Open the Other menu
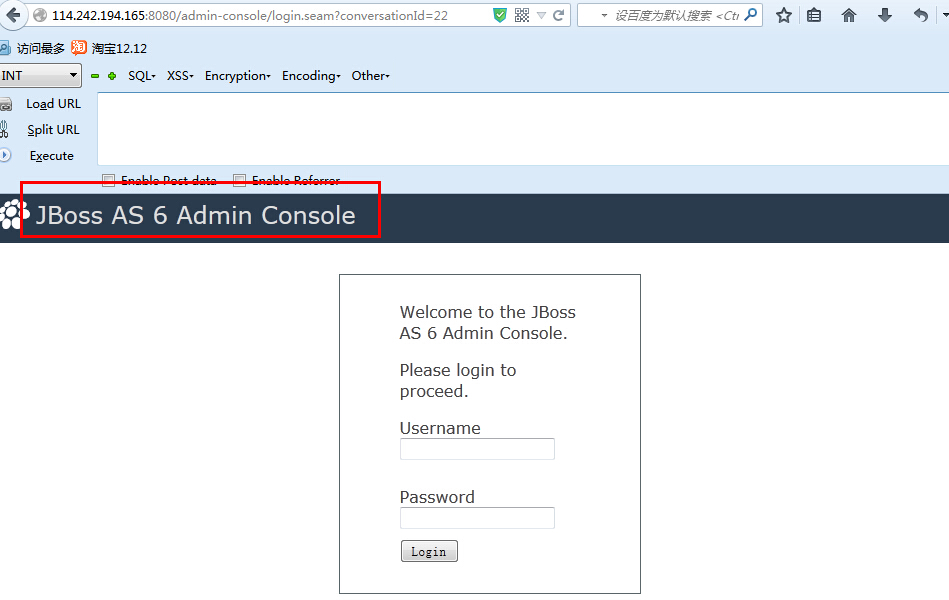The image size is (949, 600). (x=370, y=76)
